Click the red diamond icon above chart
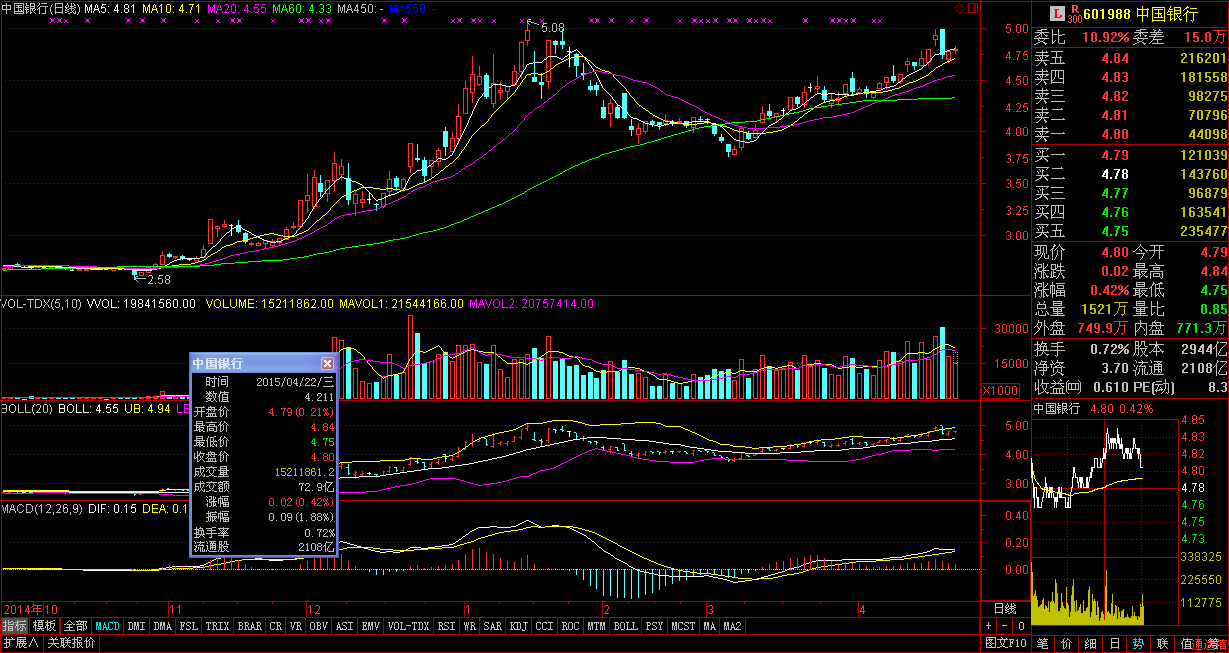This screenshot has height=653, width=1229. click(959, 8)
